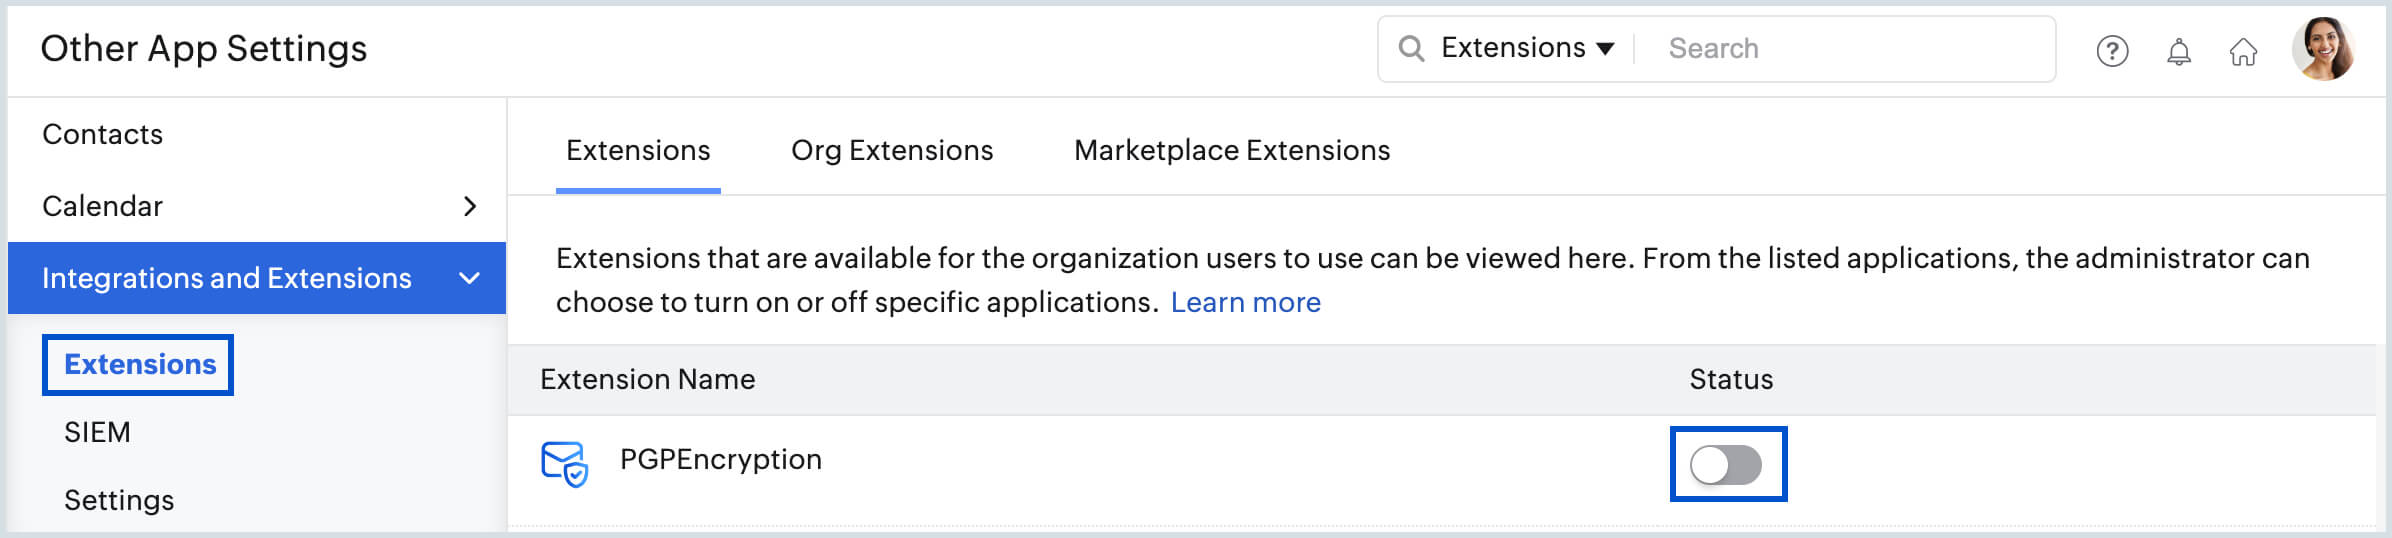Select the Extensions tab in main panel

click(x=638, y=150)
